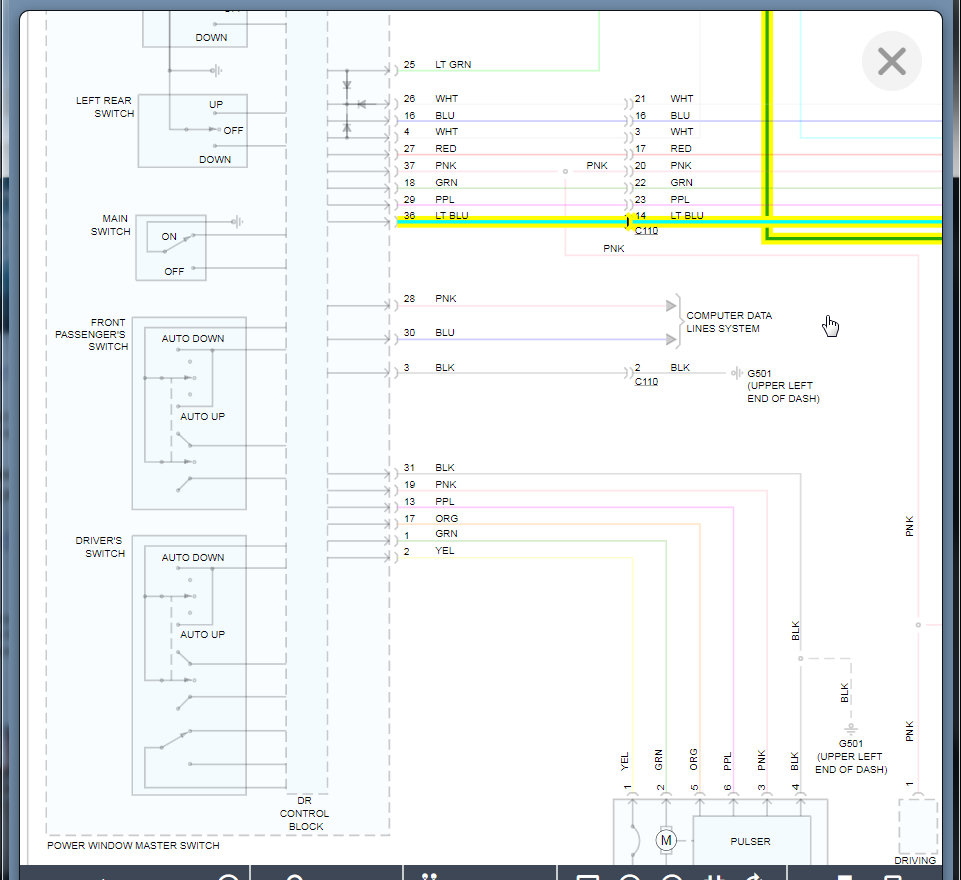Click the COMPUTER DATA LINES SYSTEM label
Viewport: 961px width, 880px height.
[x=729, y=322]
